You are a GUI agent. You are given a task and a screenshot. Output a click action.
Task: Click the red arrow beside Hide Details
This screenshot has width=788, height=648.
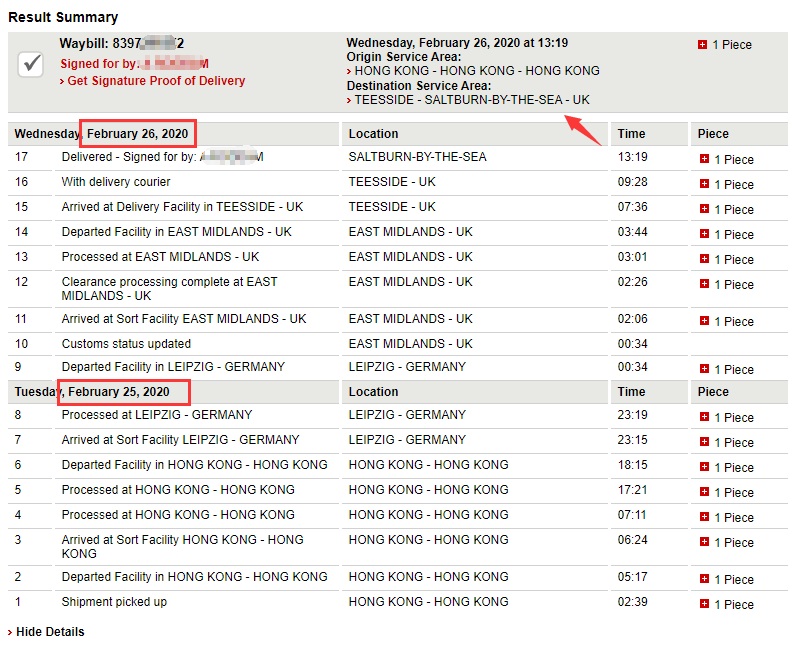(x=10, y=633)
